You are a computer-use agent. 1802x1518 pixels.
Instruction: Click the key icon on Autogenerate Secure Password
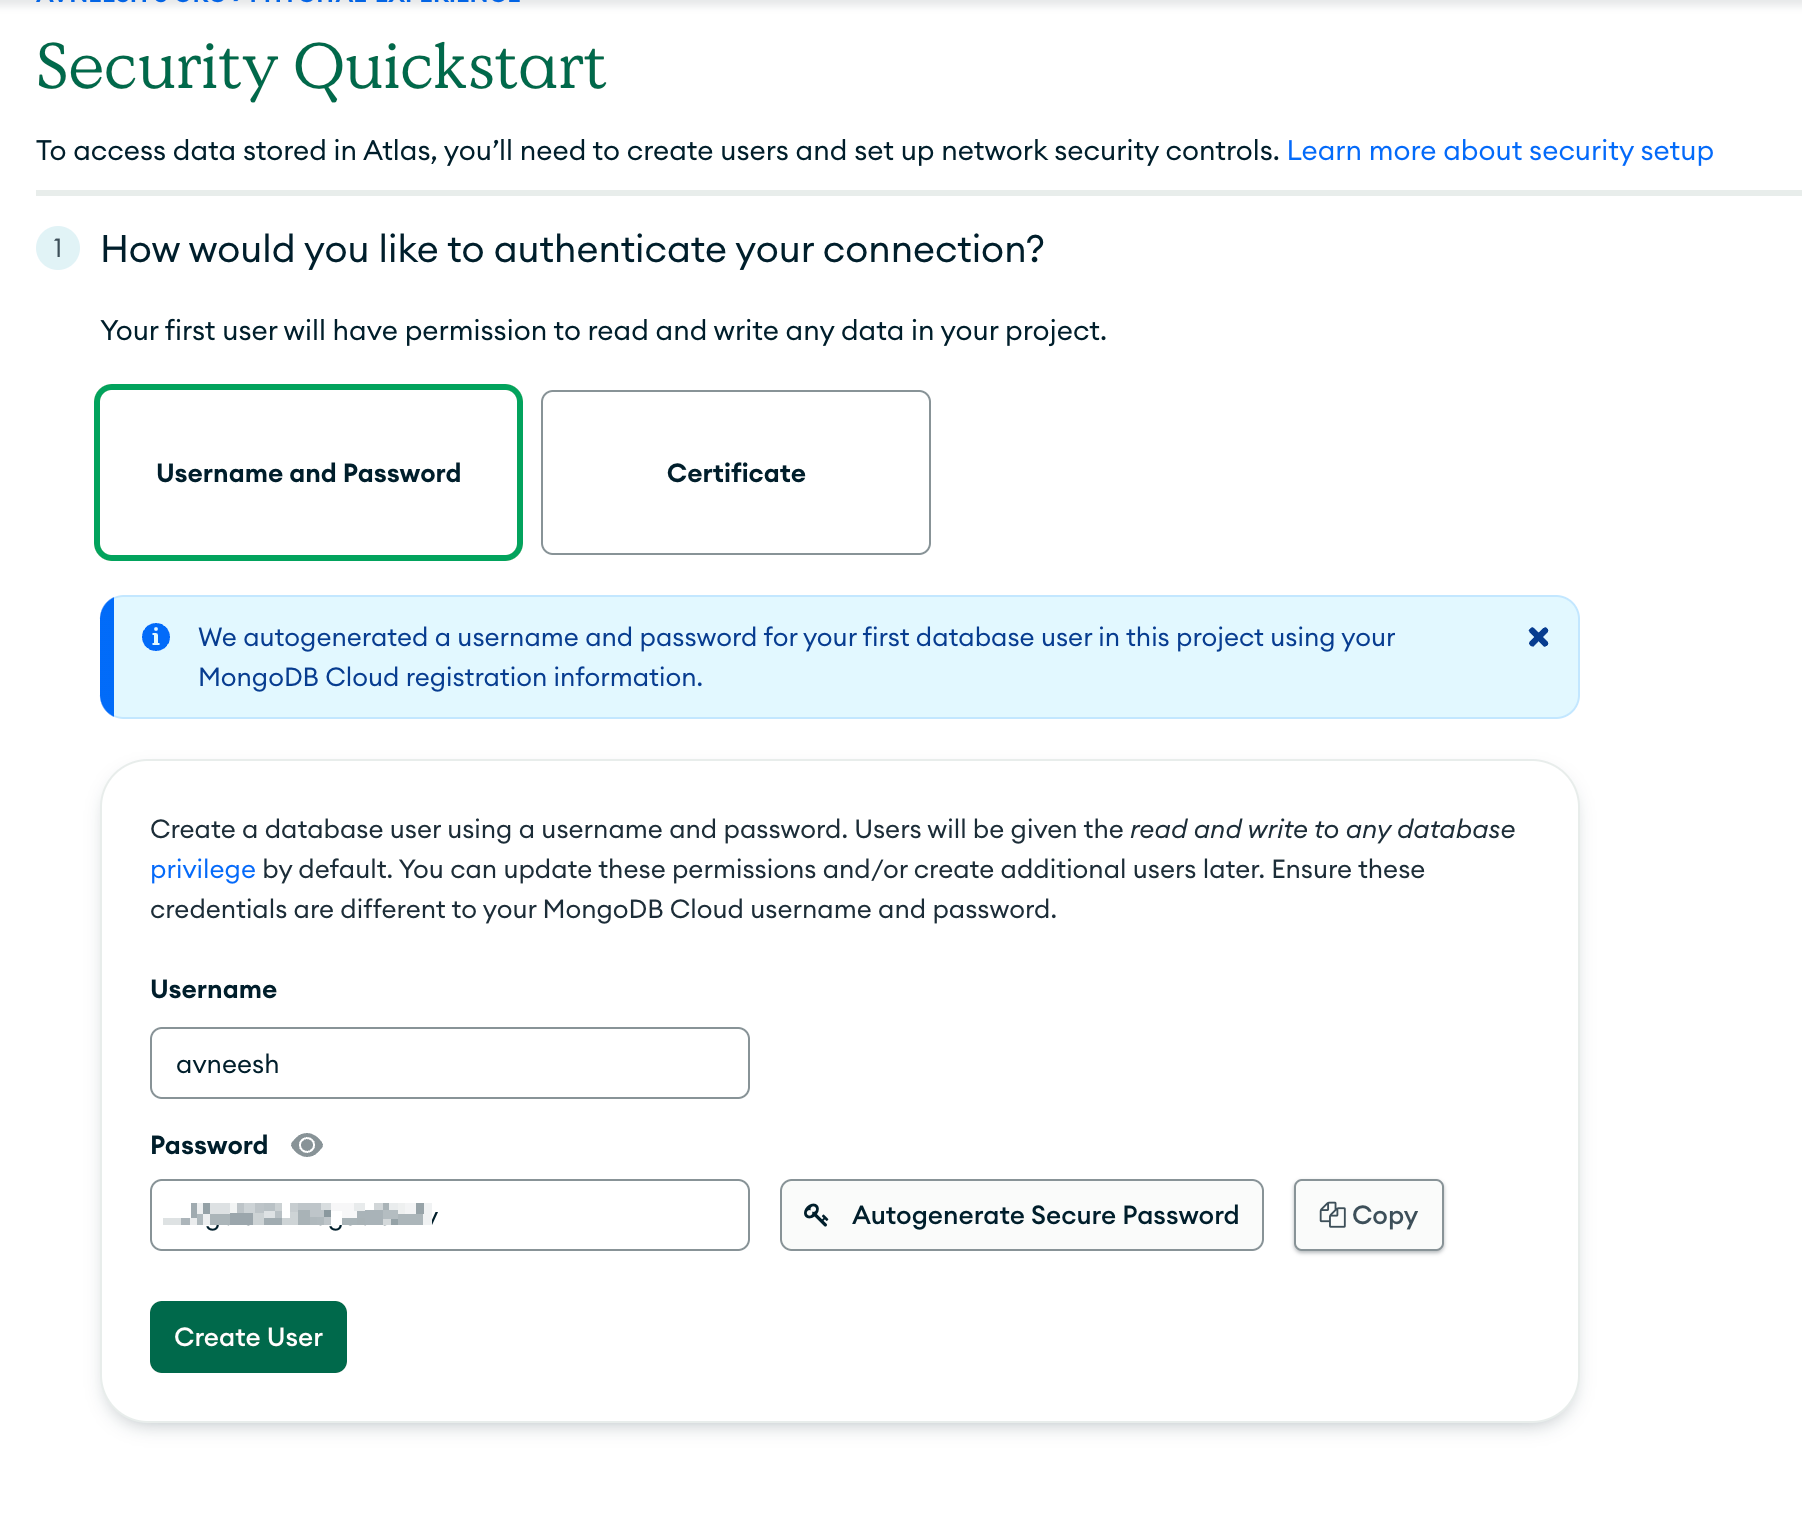tap(818, 1215)
